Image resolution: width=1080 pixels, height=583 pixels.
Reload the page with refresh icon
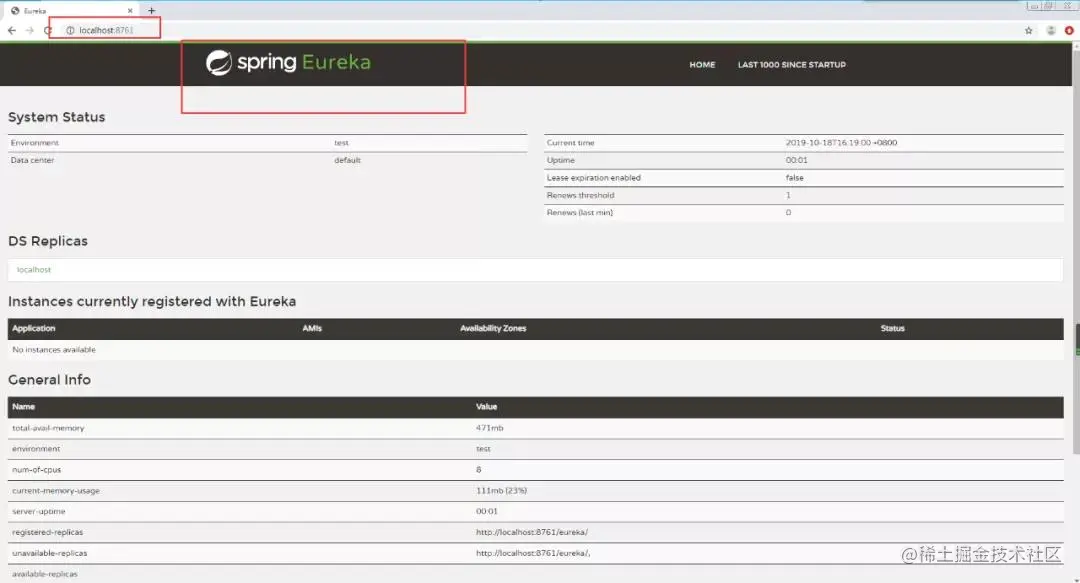[47, 30]
